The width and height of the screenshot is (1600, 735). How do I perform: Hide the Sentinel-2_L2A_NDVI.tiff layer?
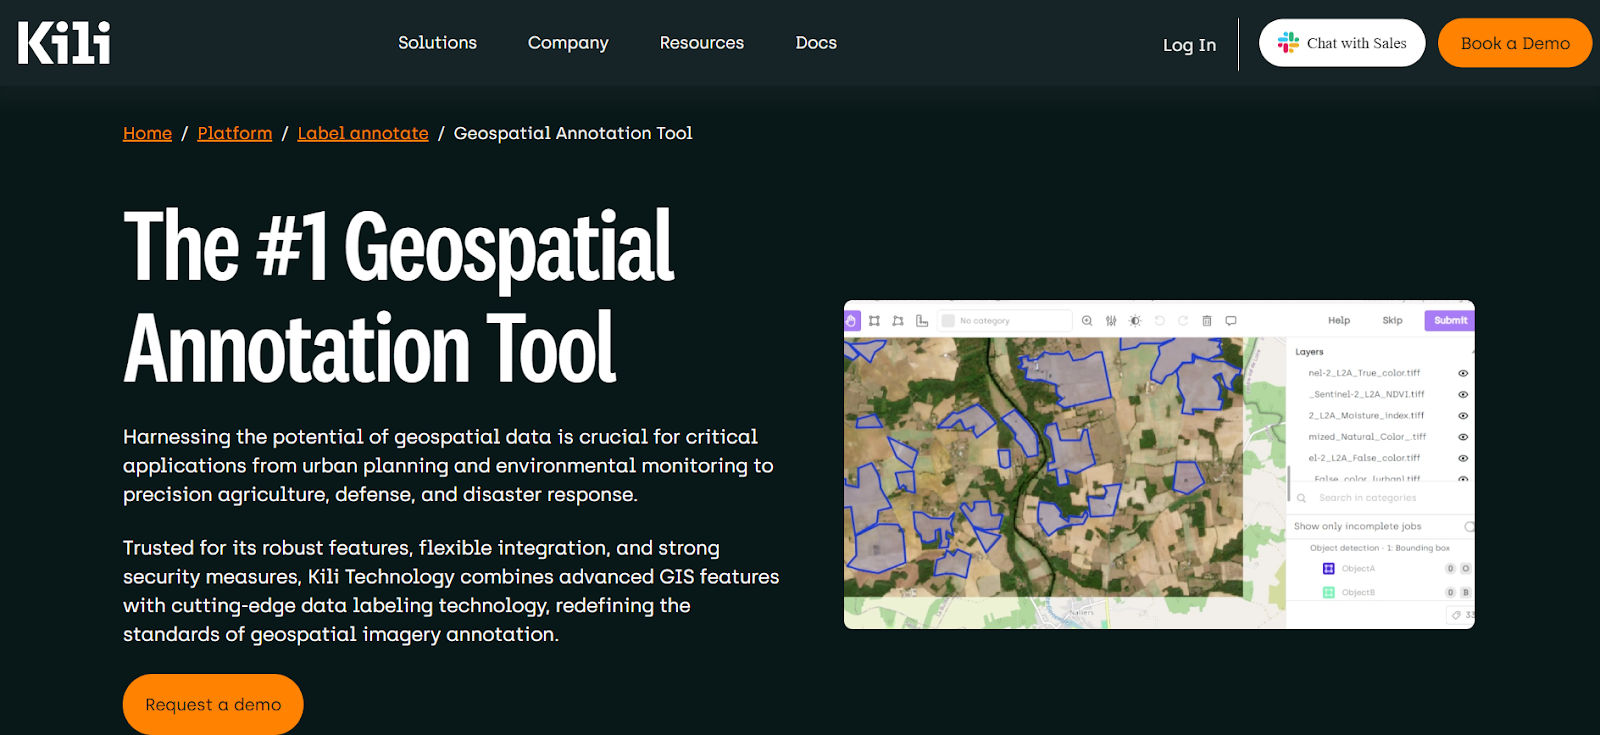(1463, 395)
